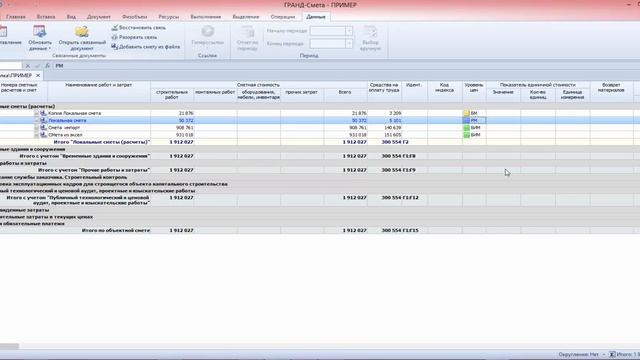
Task: Click the 931 018 строительных работ cell
Action: coord(172,135)
